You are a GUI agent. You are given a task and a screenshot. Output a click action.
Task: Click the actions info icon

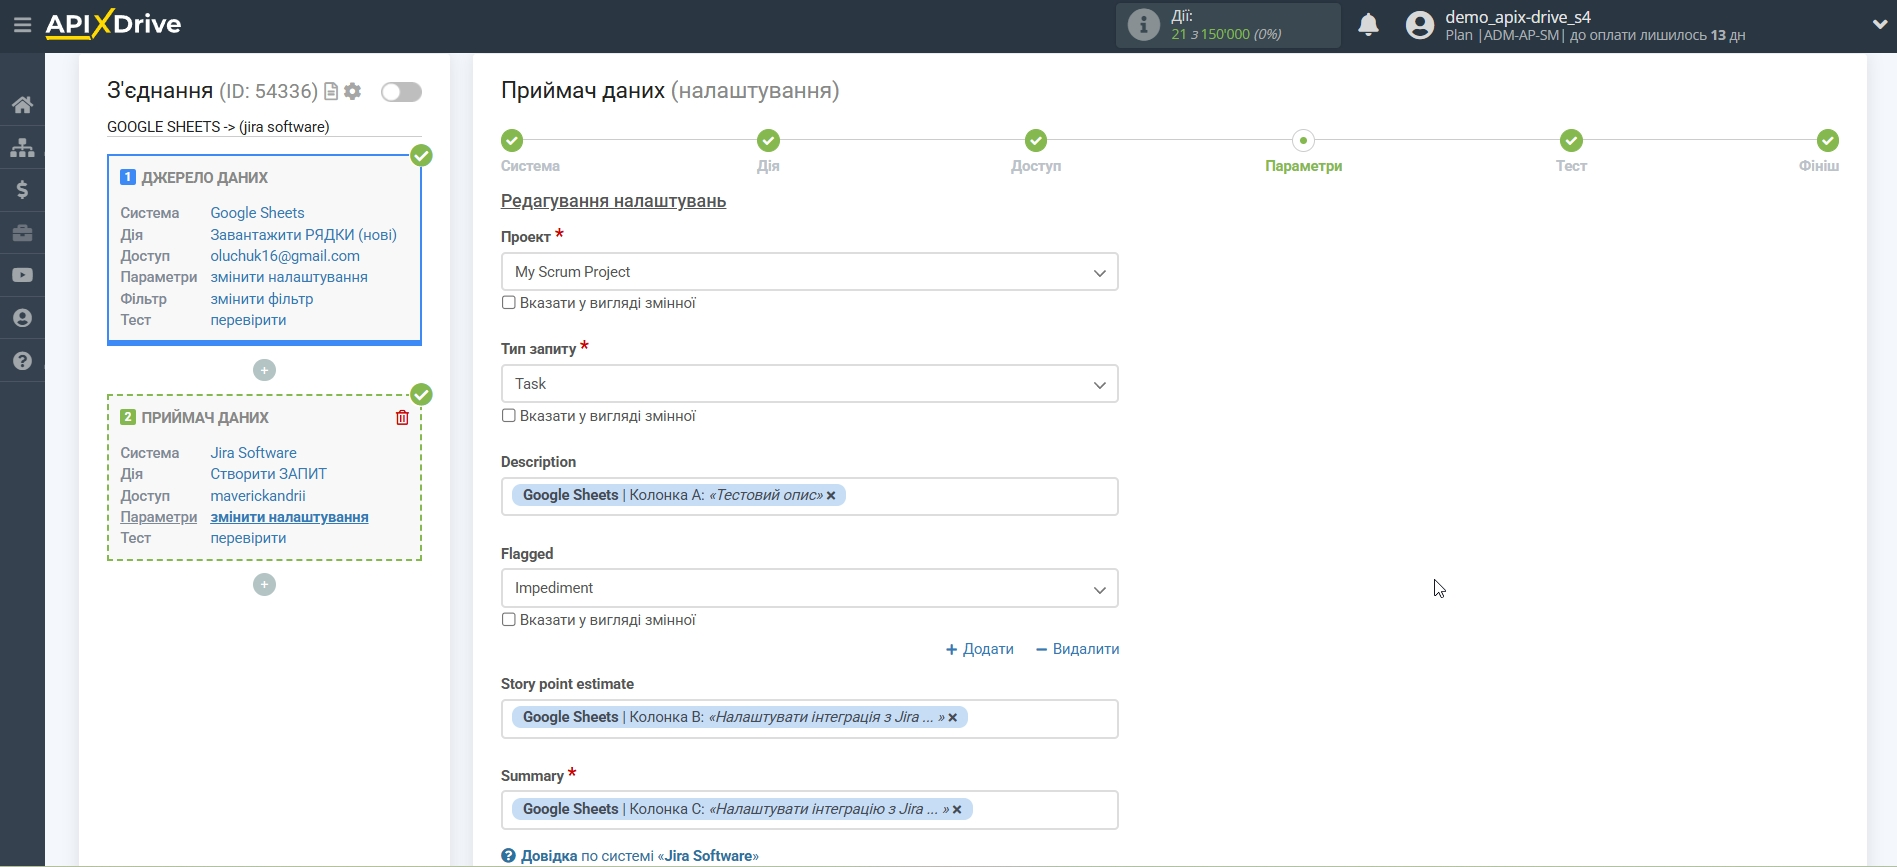click(1144, 25)
